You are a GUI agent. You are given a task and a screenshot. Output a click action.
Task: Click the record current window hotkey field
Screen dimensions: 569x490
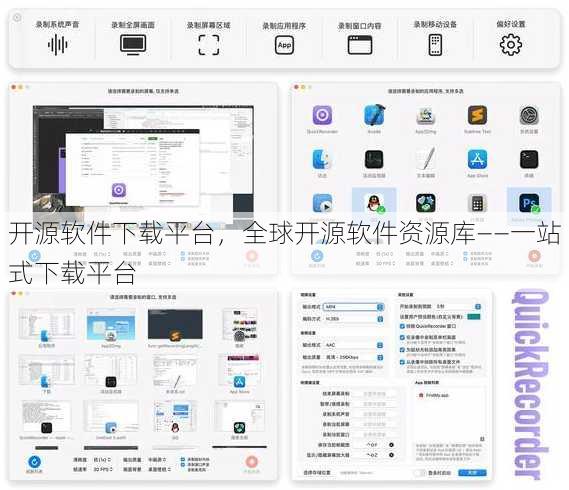click(374, 434)
